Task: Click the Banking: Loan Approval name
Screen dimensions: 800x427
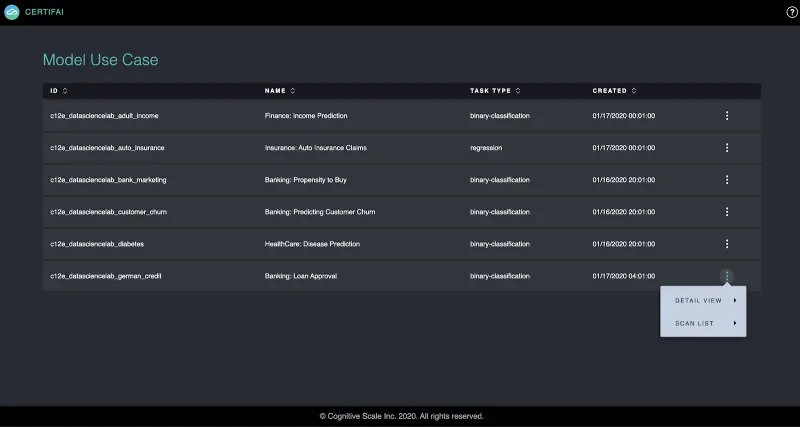Action: click(x=301, y=276)
